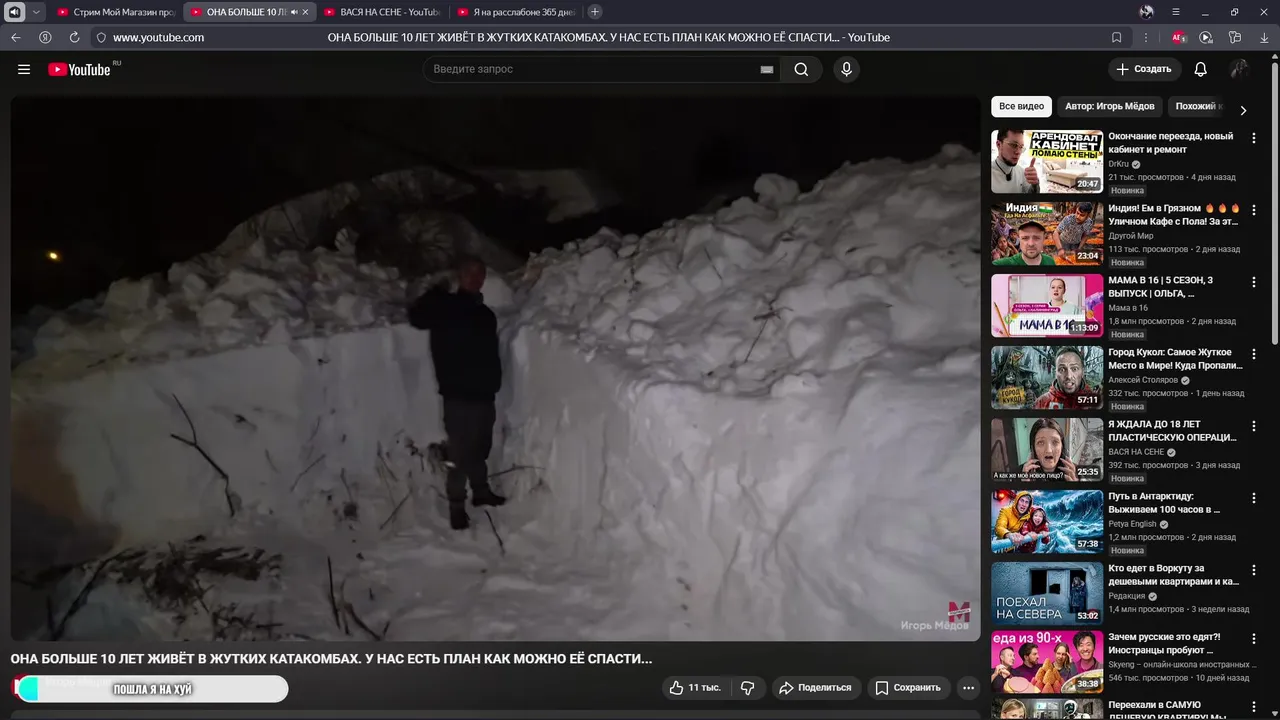Reload the page
1280x720 pixels.
click(74, 37)
